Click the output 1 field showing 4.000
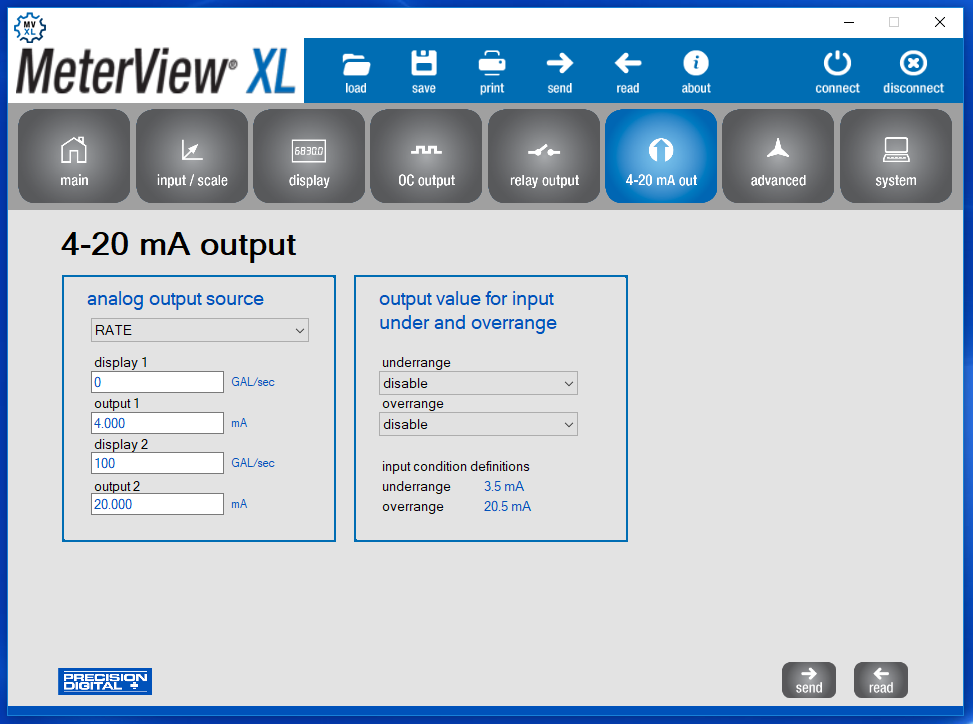973x724 pixels. [x=158, y=423]
